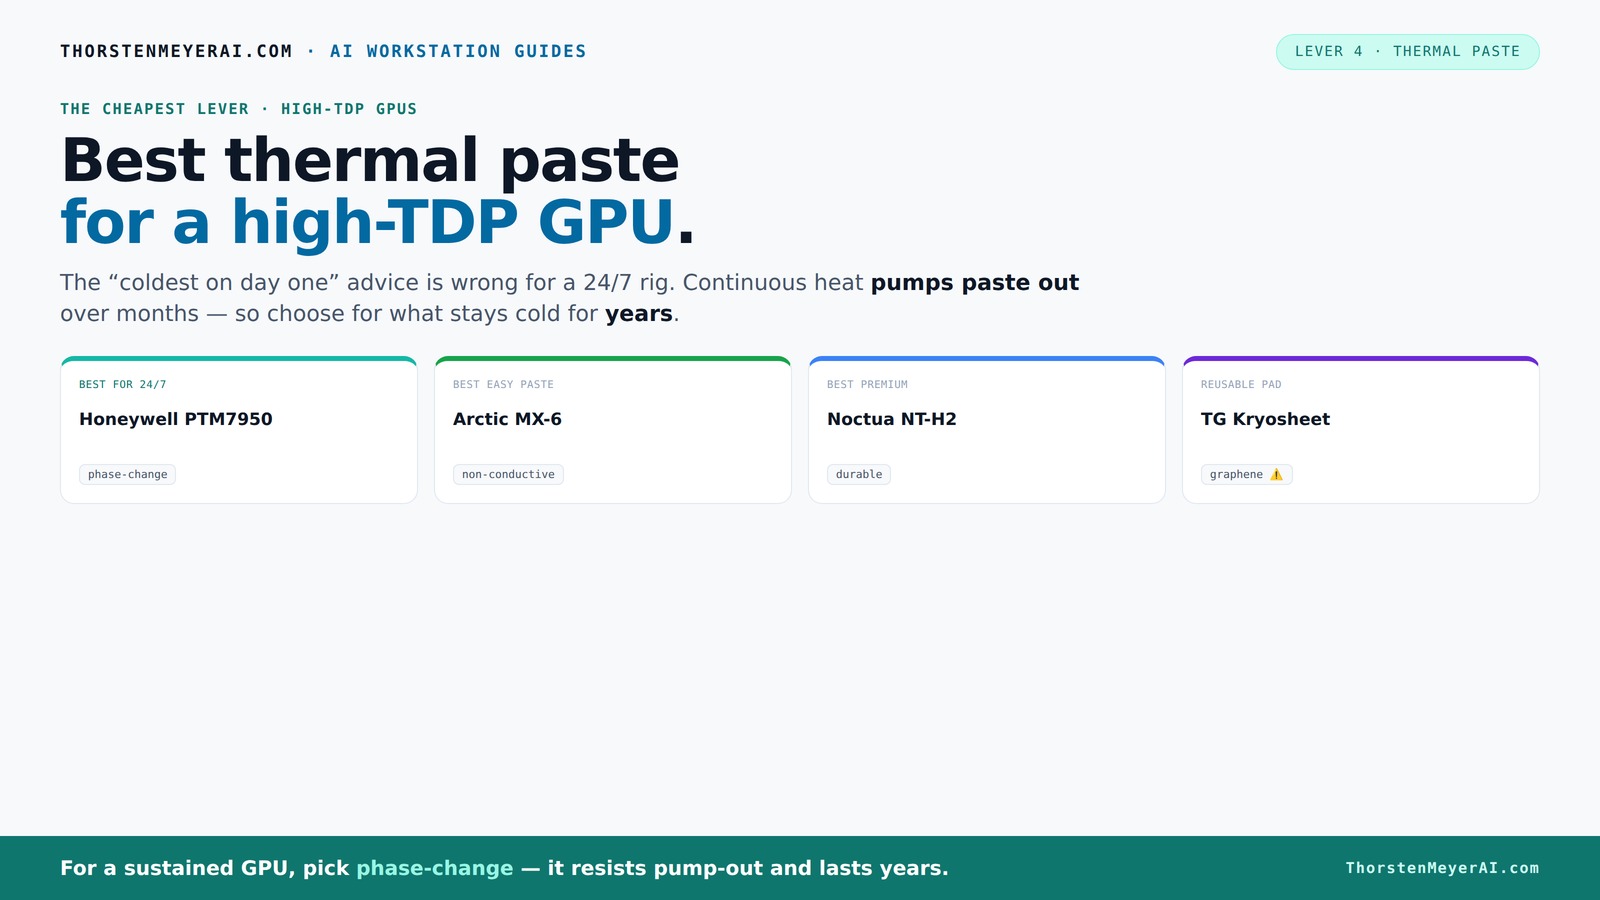Click the REUSABLE PAD label
This screenshot has height=900, width=1600.
click(x=1241, y=385)
